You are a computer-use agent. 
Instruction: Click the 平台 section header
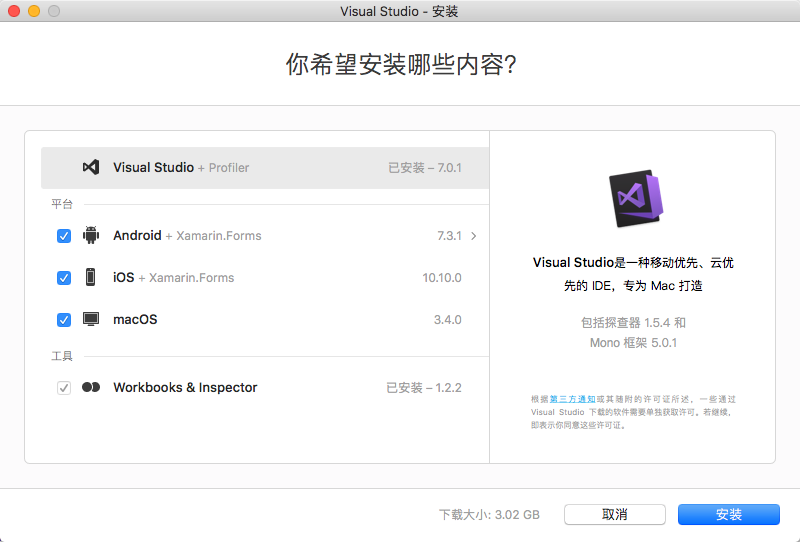click(62, 204)
